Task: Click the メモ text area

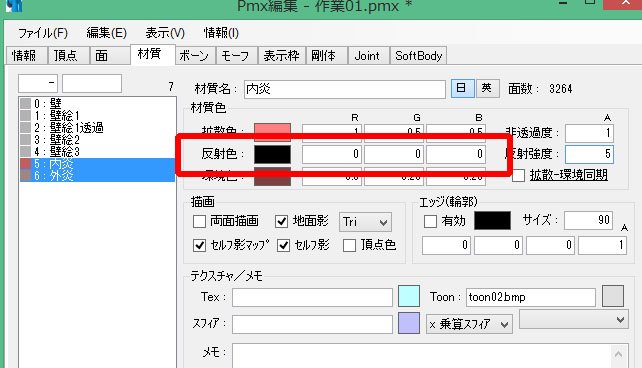Action: click(422, 356)
